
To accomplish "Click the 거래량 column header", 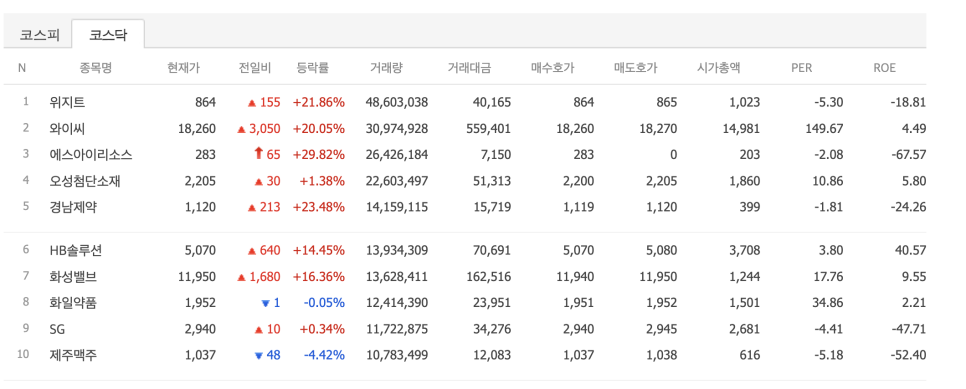I will coord(386,68).
